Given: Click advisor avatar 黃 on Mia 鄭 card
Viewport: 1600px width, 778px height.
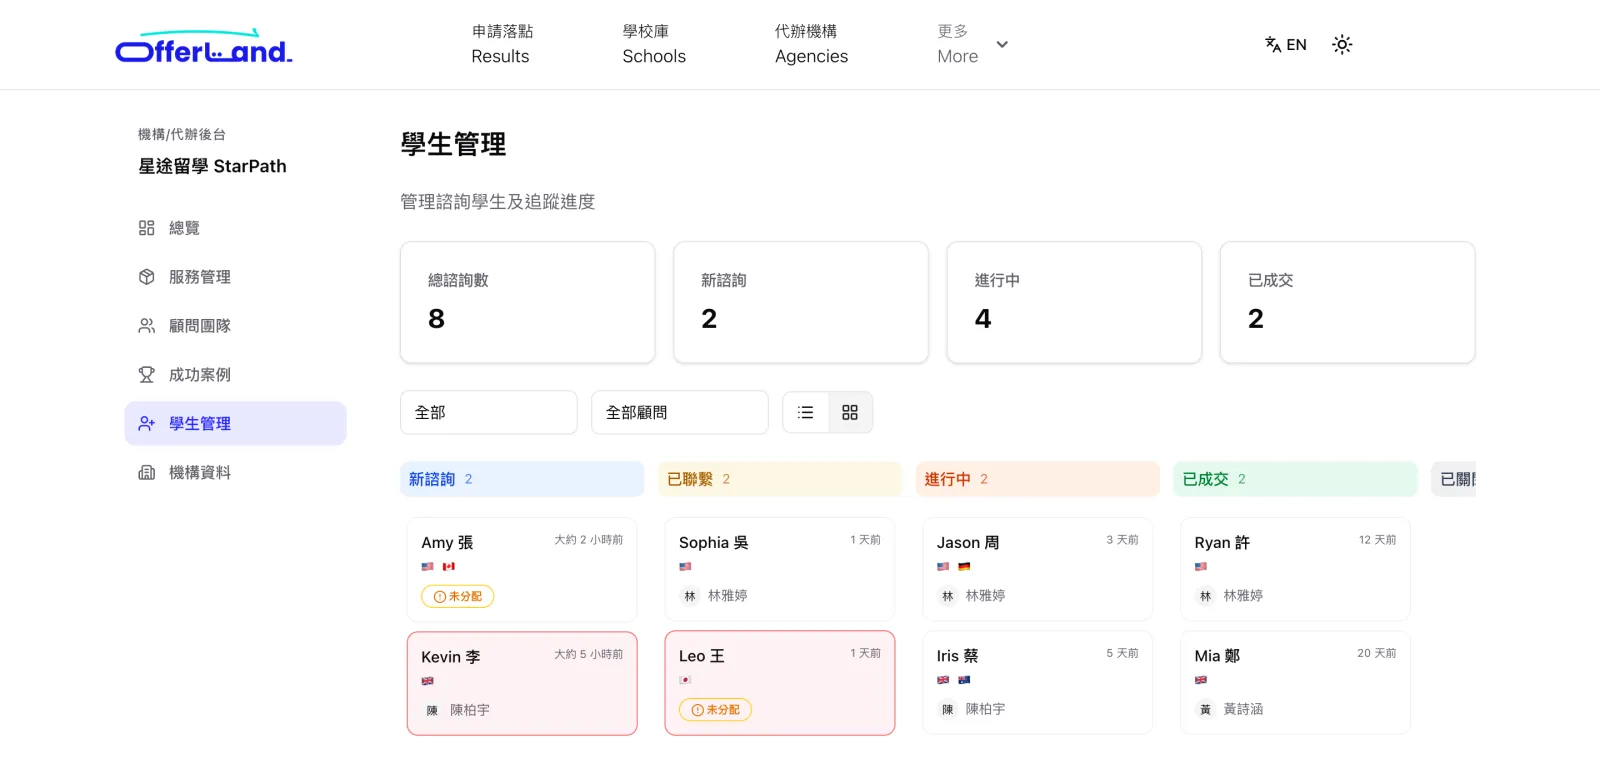Looking at the screenshot, I should tap(1205, 709).
